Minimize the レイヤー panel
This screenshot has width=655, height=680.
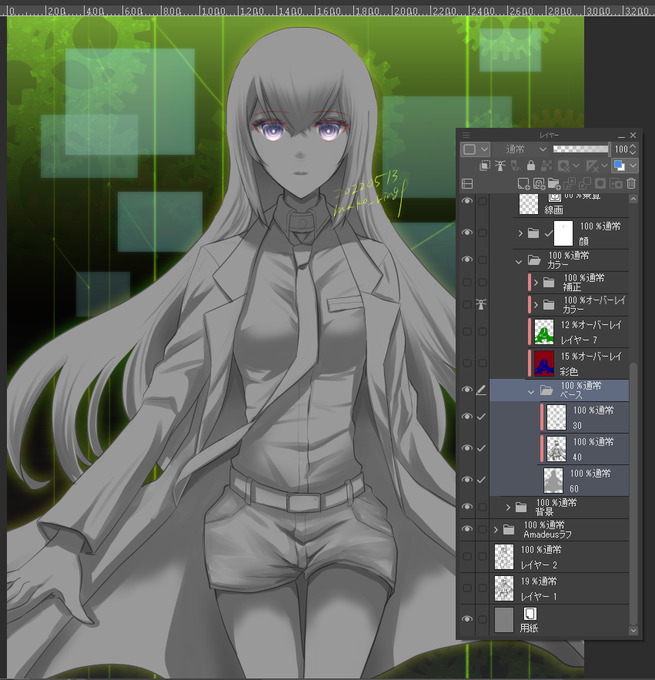[621, 136]
